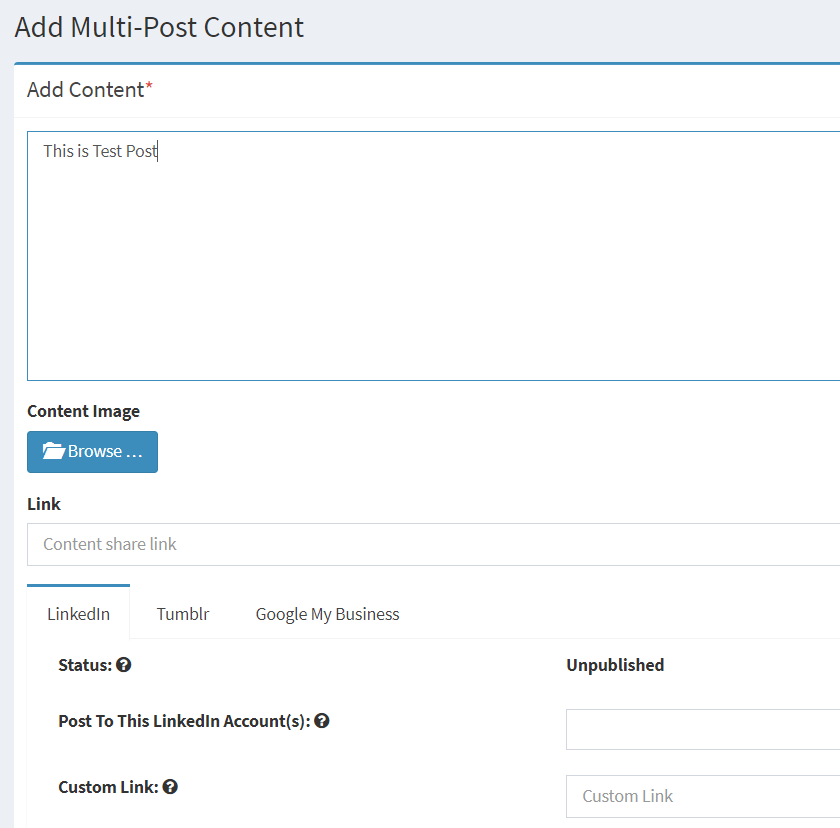Click the Link field label

44,504
